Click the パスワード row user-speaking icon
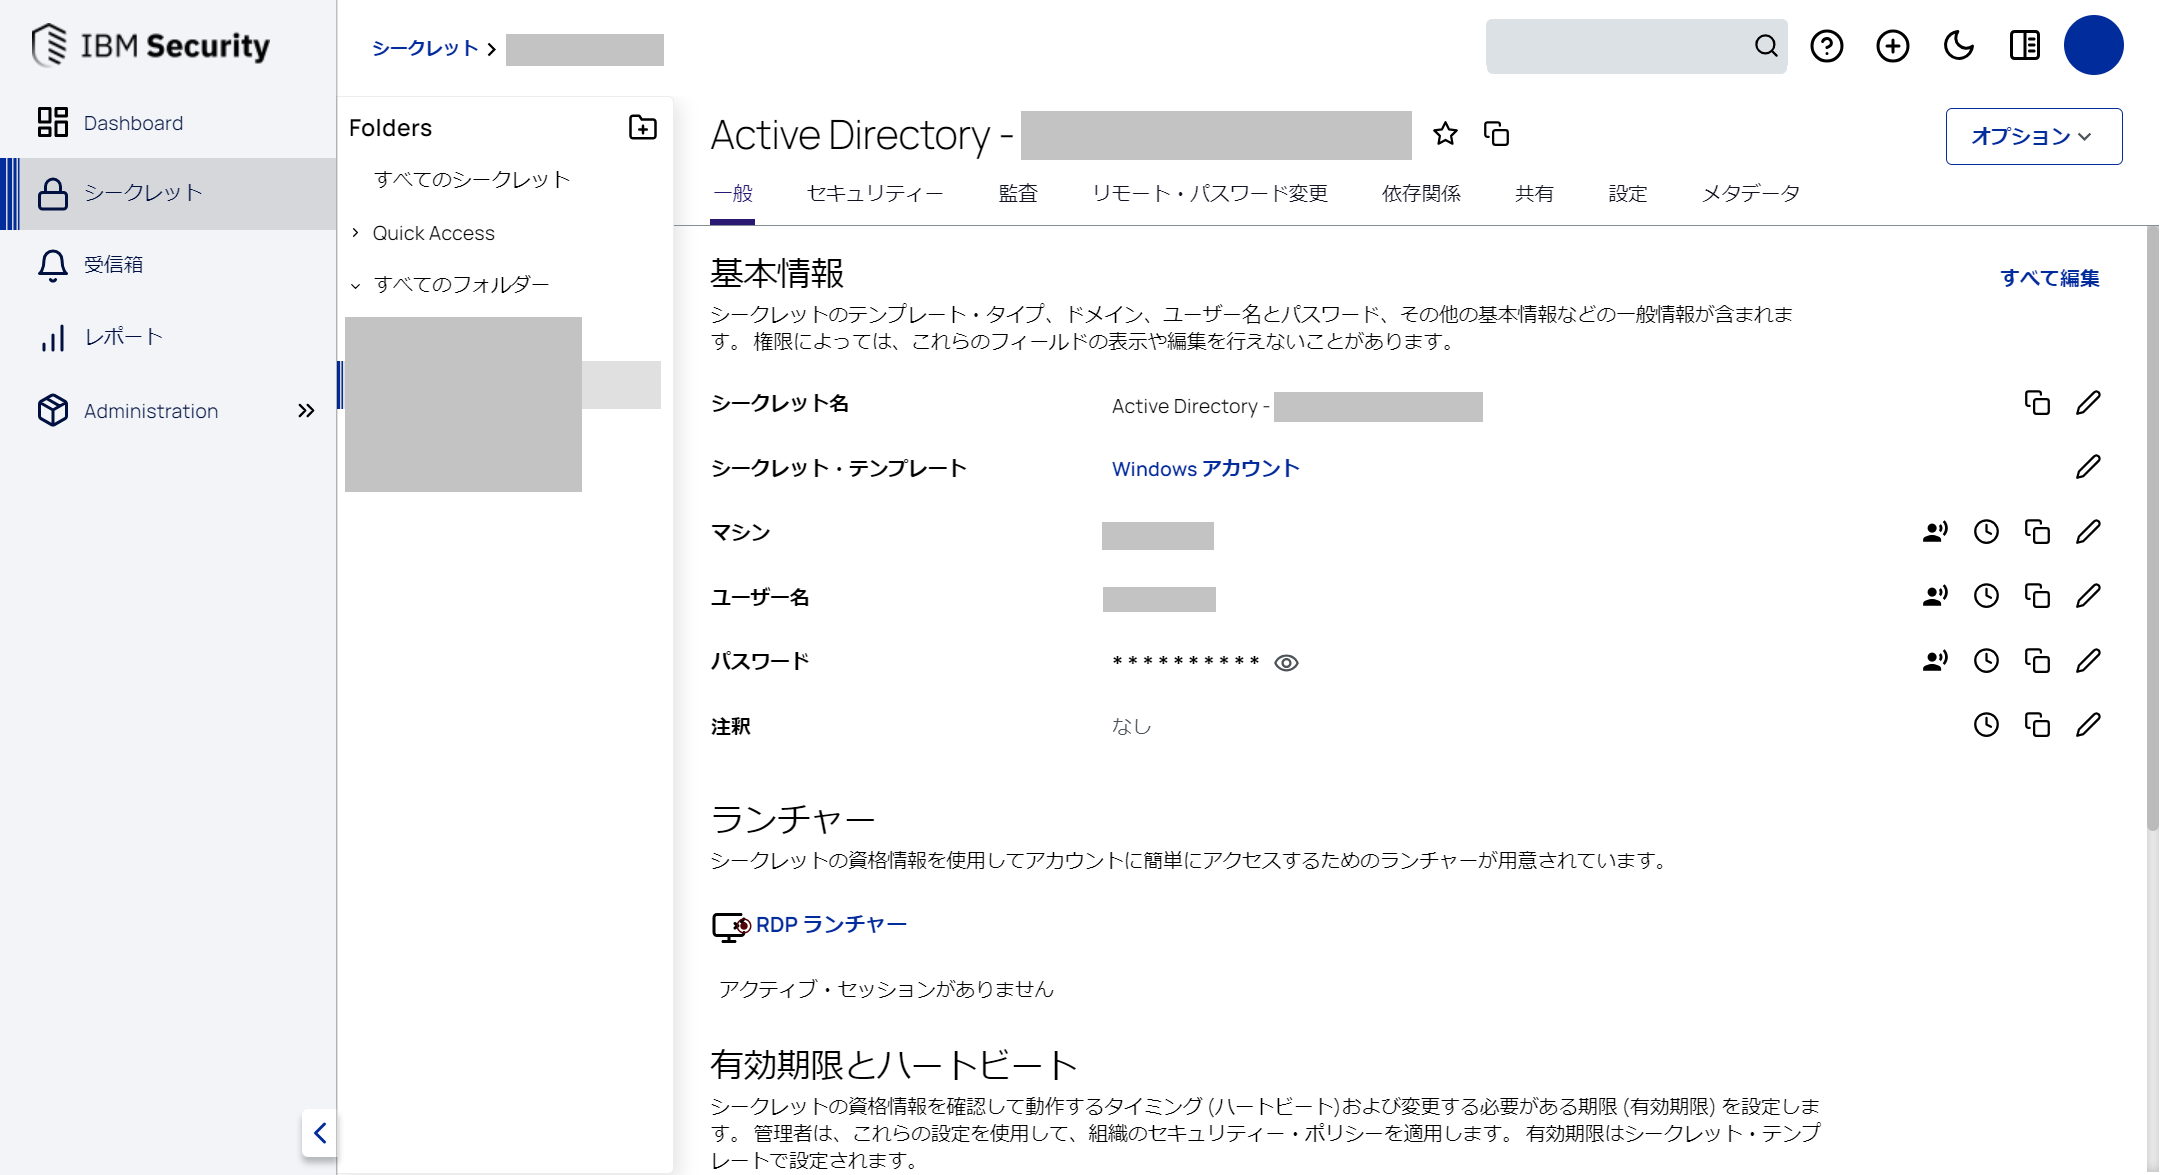The width and height of the screenshot is (2160, 1175). click(1935, 661)
